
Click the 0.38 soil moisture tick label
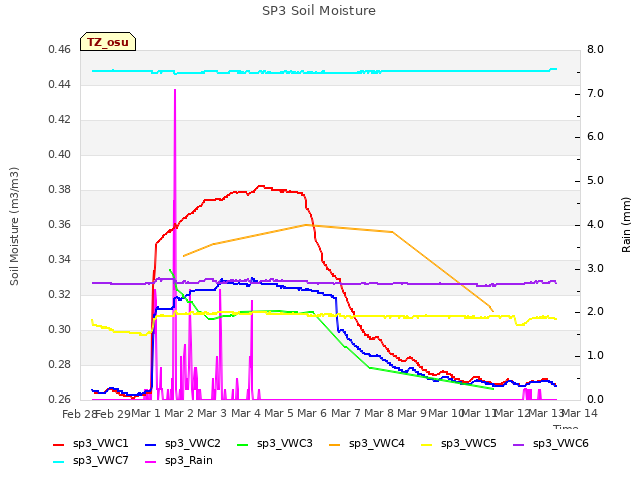click(60, 190)
